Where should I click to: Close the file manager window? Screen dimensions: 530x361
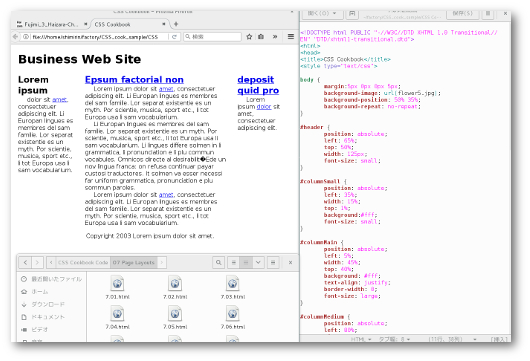coord(290,262)
